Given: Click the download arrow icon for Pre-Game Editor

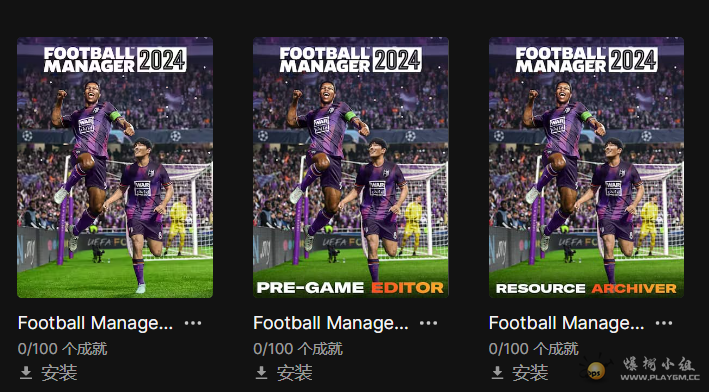Looking at the screenshot, I should [x=261, y=373].
